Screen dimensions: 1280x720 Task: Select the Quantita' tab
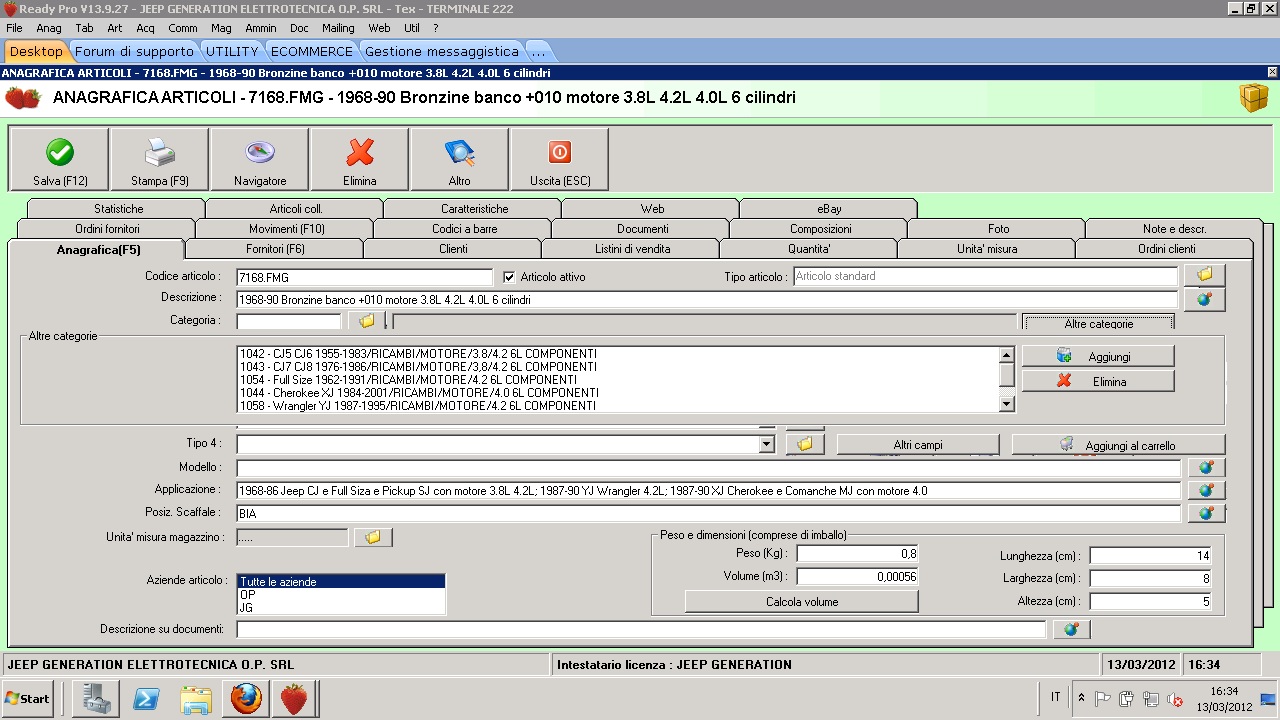click(809, 249)
